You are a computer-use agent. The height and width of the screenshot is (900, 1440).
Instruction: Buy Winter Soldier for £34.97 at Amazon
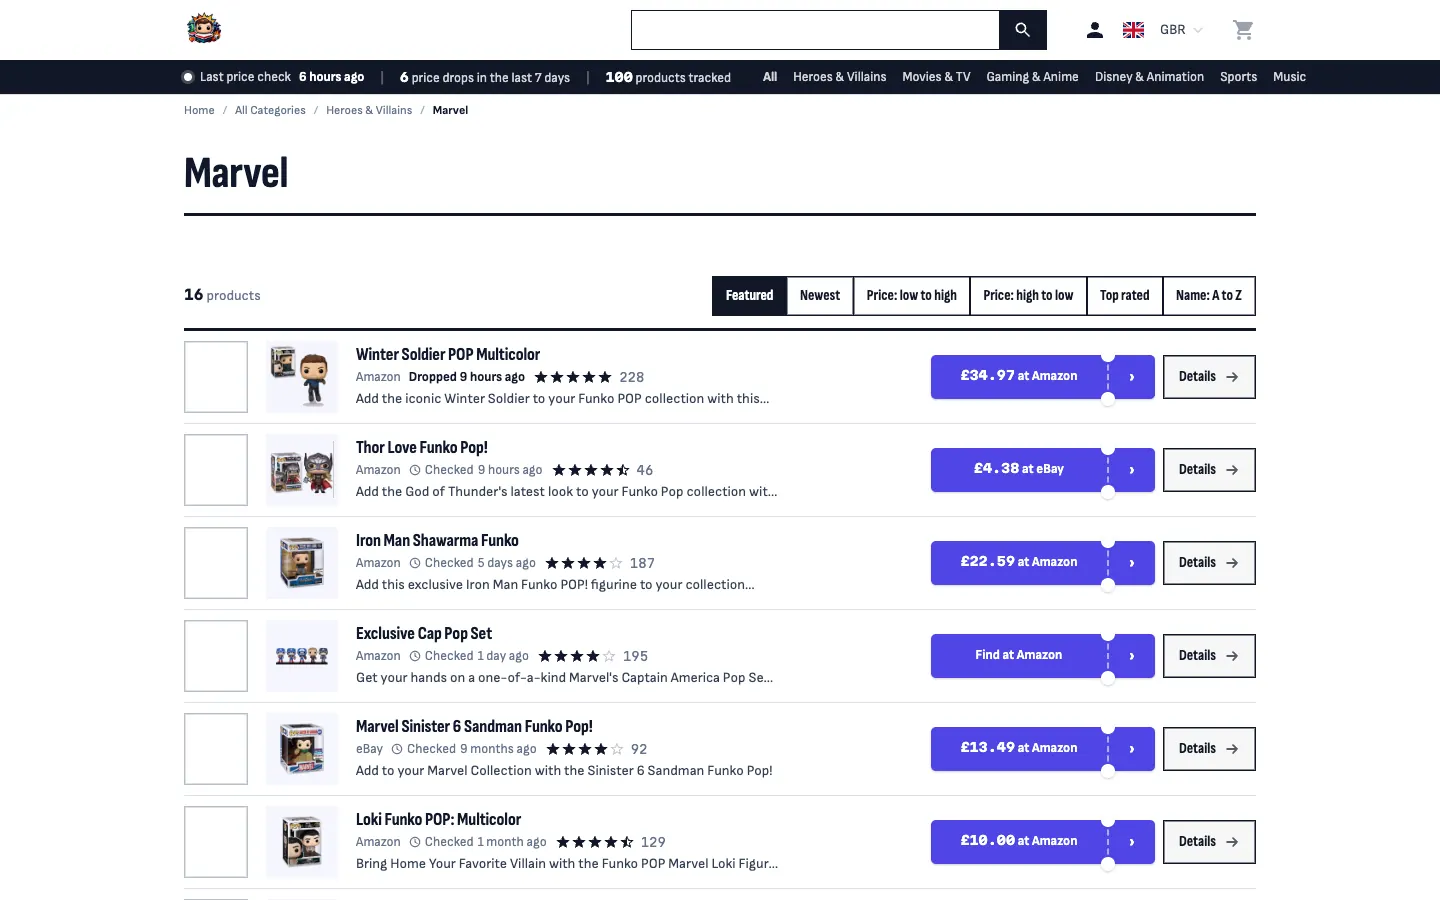point(1019,377)
